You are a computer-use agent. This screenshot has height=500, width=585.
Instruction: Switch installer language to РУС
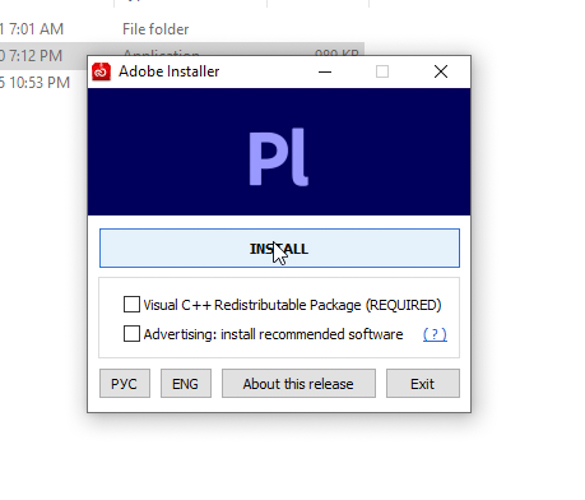click(125, 384)
